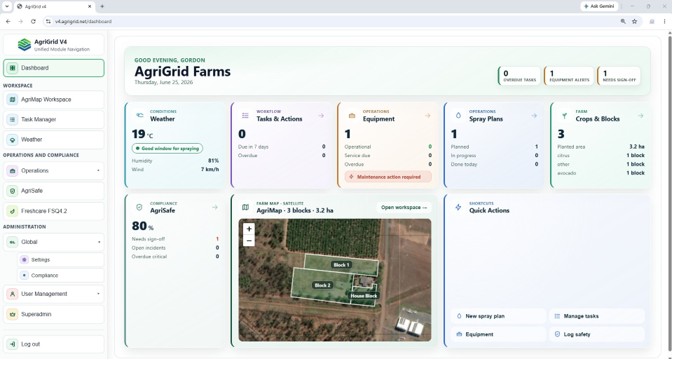
Task: Click the Equipment quick action button
Action: coord(498,334)
